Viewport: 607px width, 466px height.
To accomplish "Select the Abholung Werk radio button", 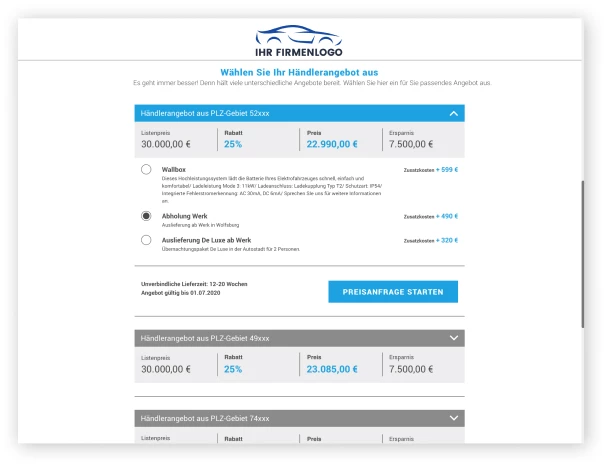I will [x=146, y=215].
